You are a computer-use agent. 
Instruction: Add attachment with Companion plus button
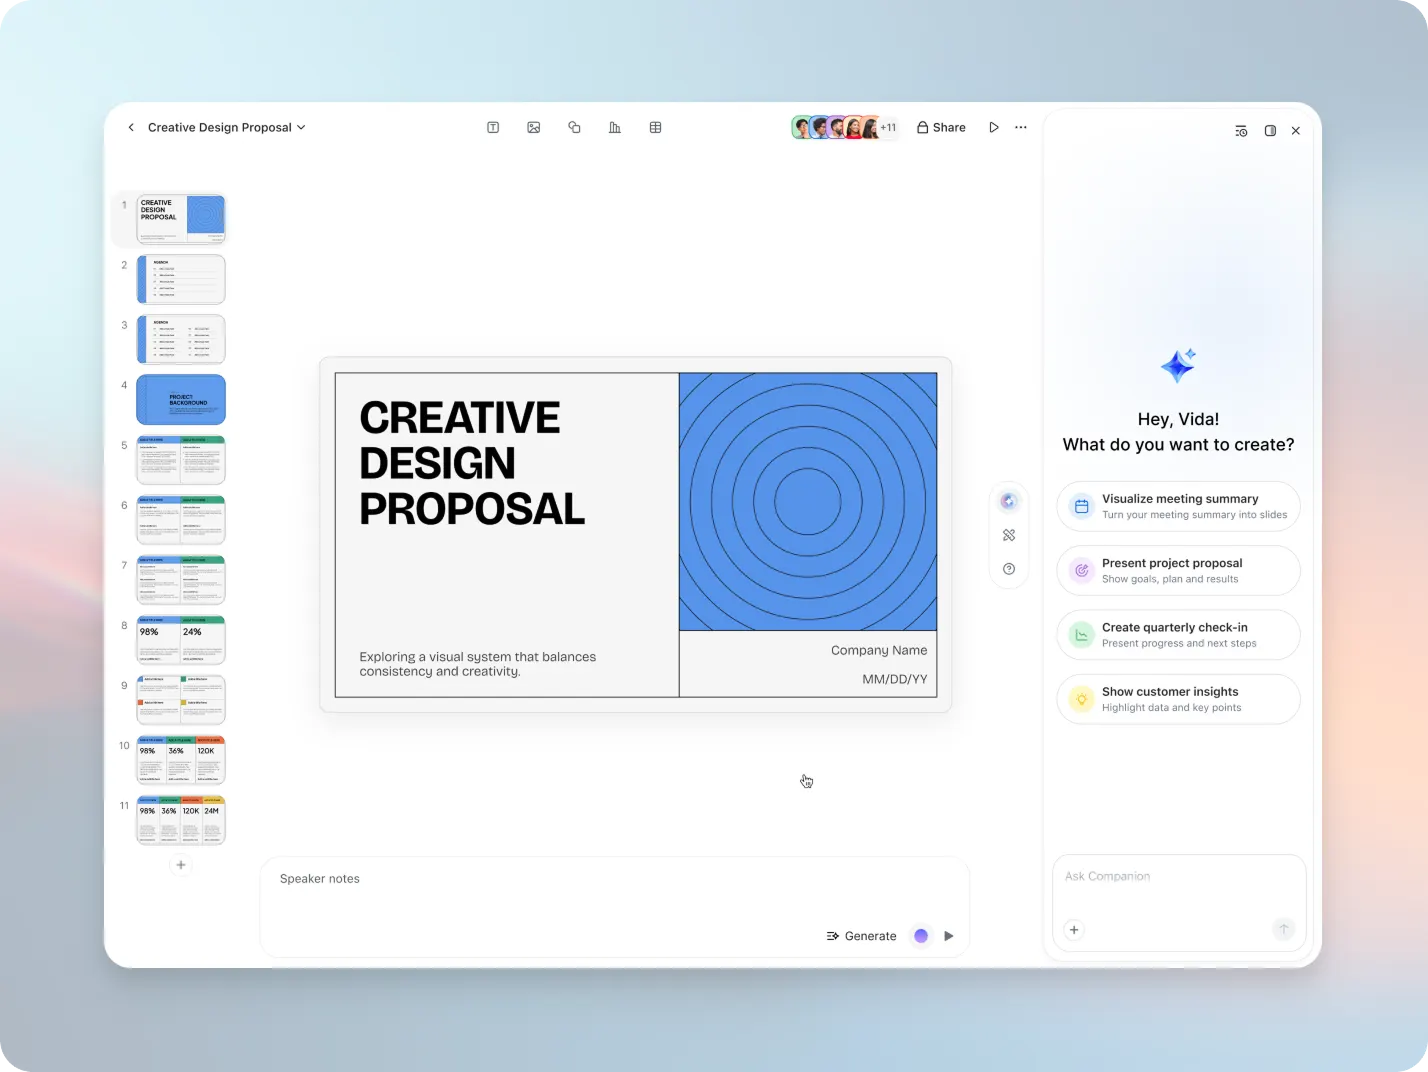point(1074,930)
